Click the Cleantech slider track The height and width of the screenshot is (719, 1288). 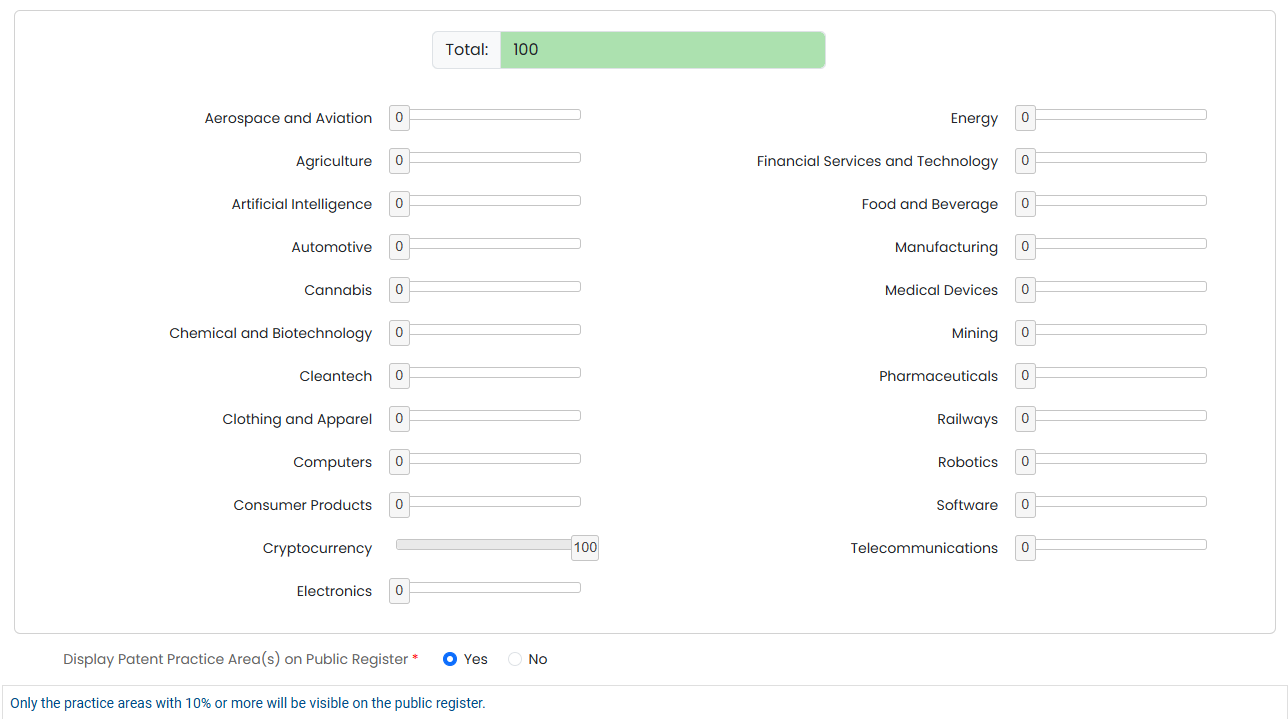coord(495,373)
